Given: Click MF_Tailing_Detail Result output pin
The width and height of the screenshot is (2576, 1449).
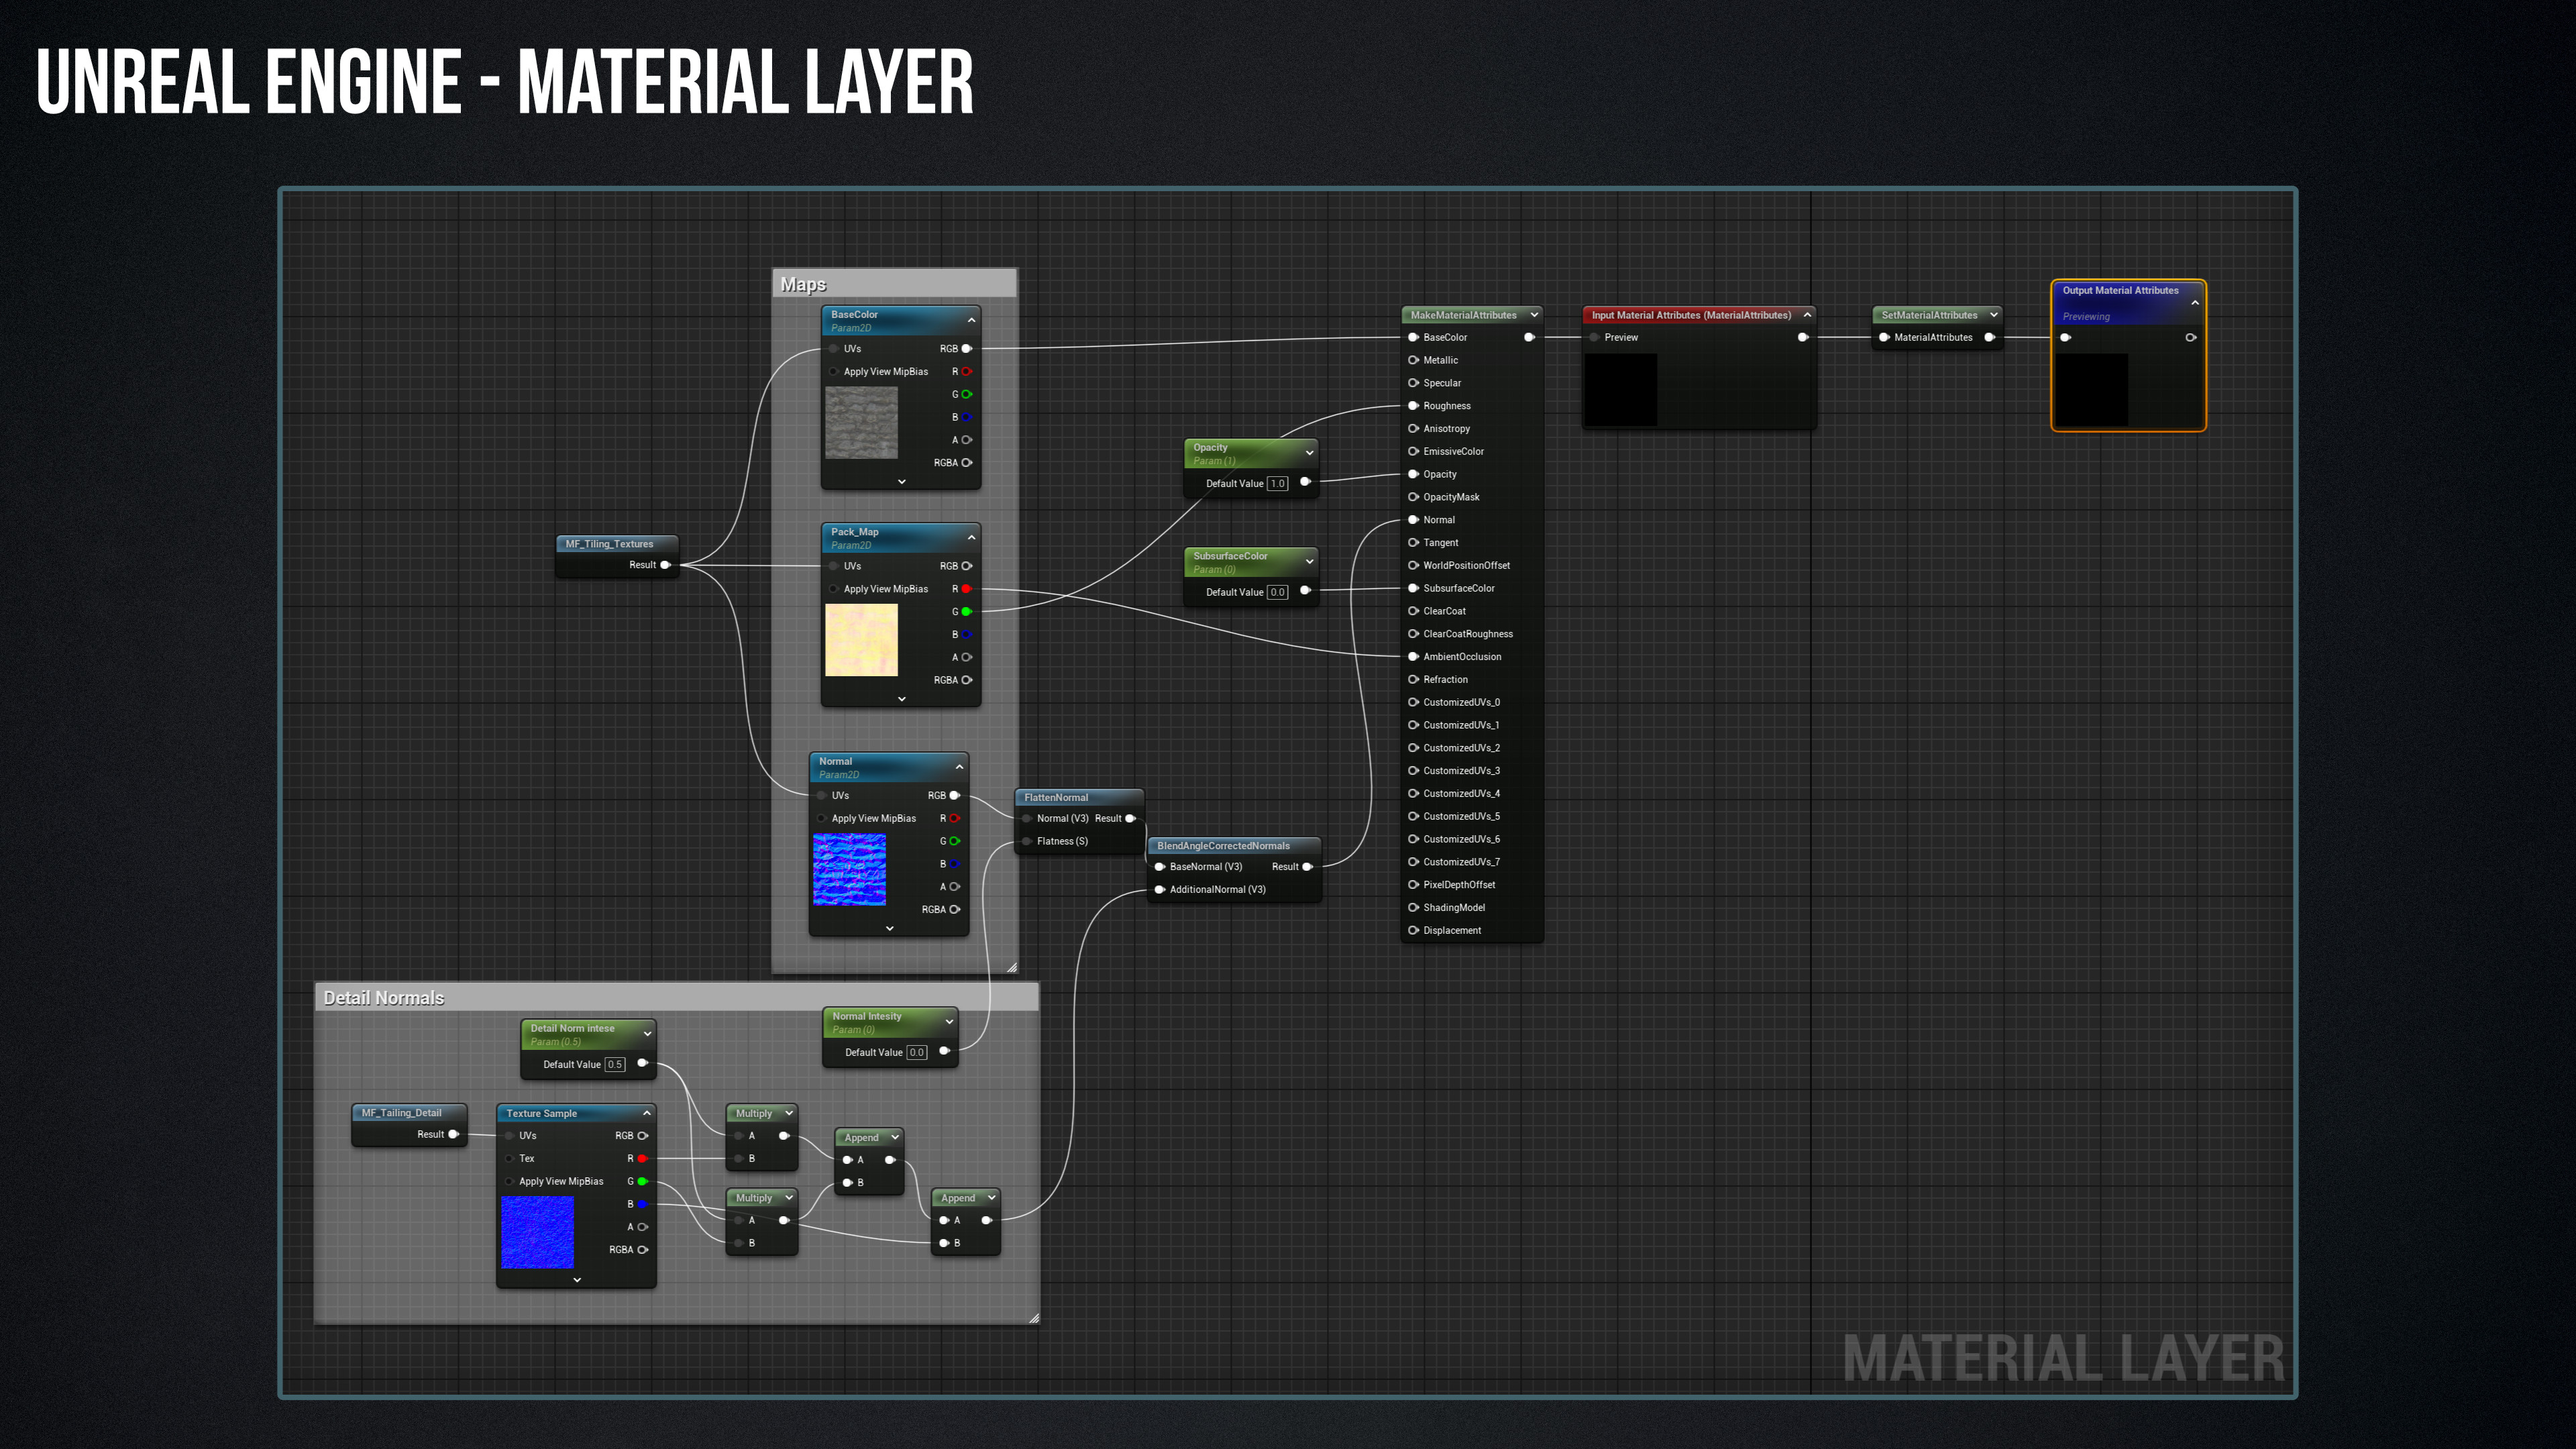Looking at the screenshot, I should pos(453,1134).
